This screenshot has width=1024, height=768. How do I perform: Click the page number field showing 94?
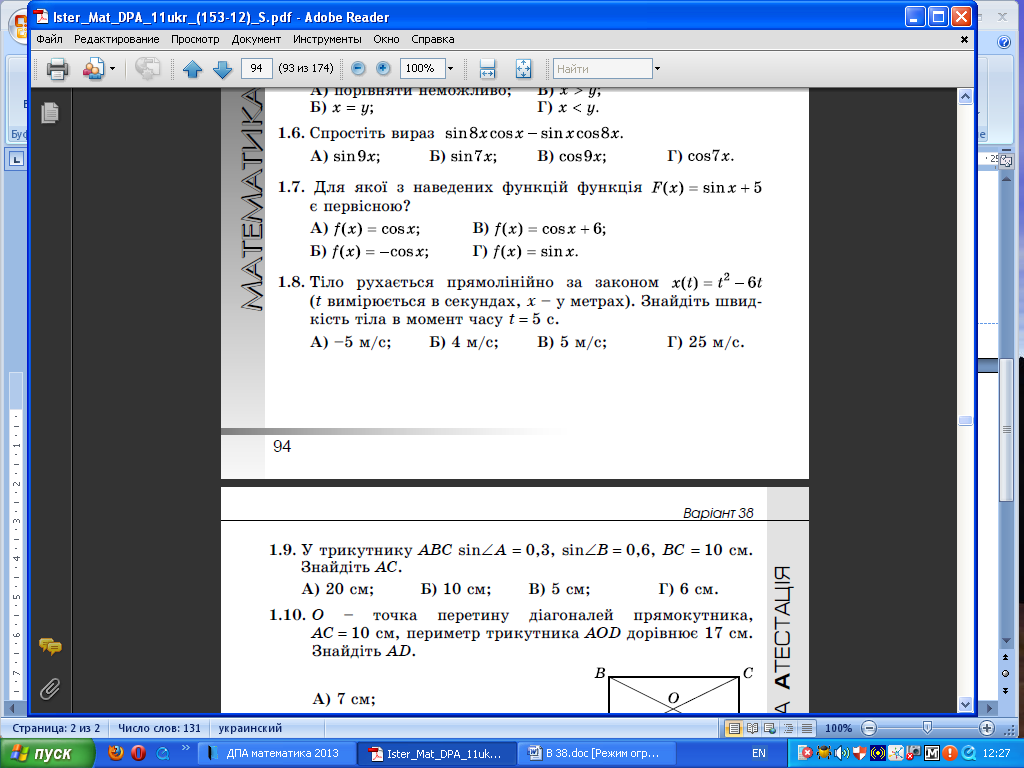click(x=257, y=69)
